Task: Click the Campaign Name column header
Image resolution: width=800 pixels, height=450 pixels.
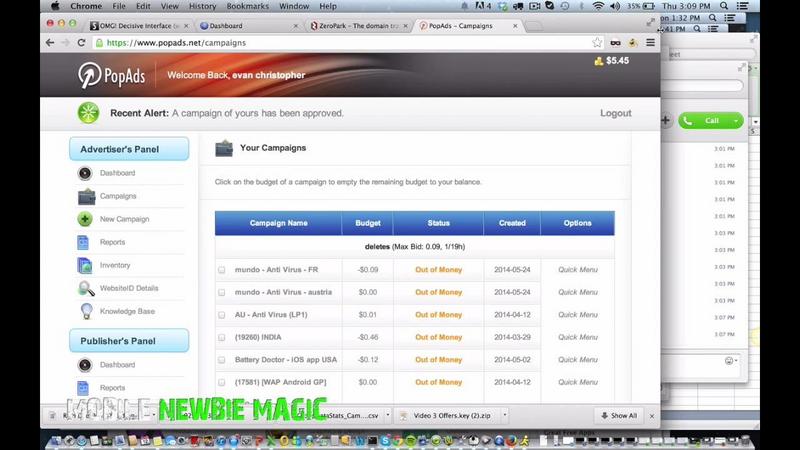Action: pos(279,223)
